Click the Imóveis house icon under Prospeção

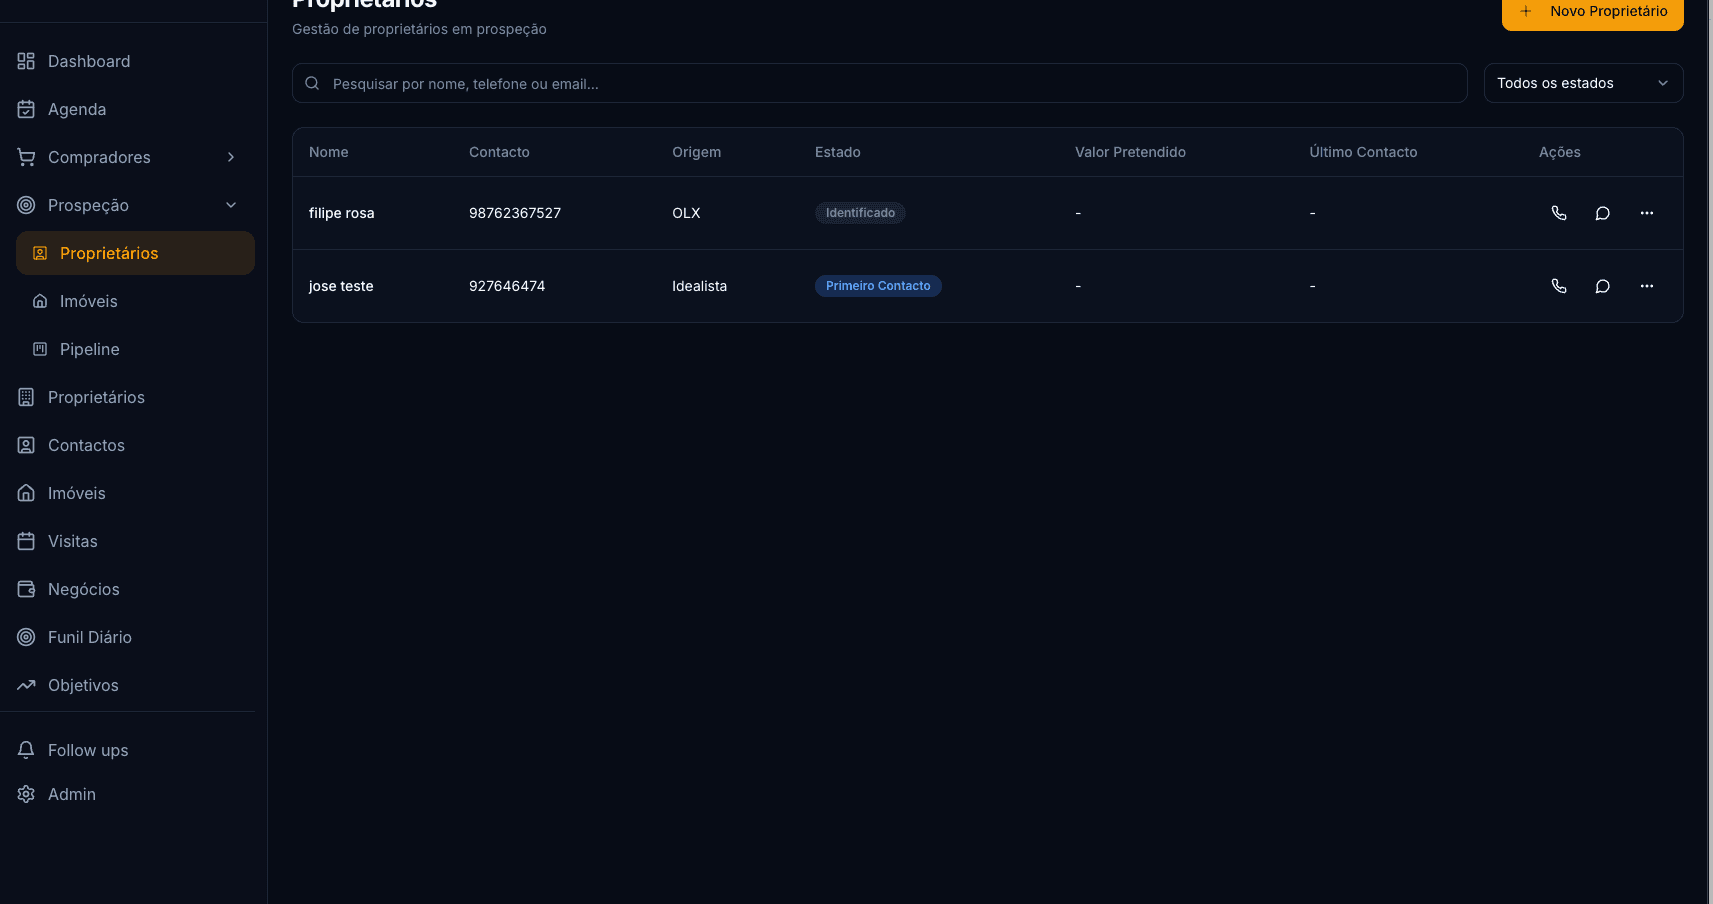point(40,301)
